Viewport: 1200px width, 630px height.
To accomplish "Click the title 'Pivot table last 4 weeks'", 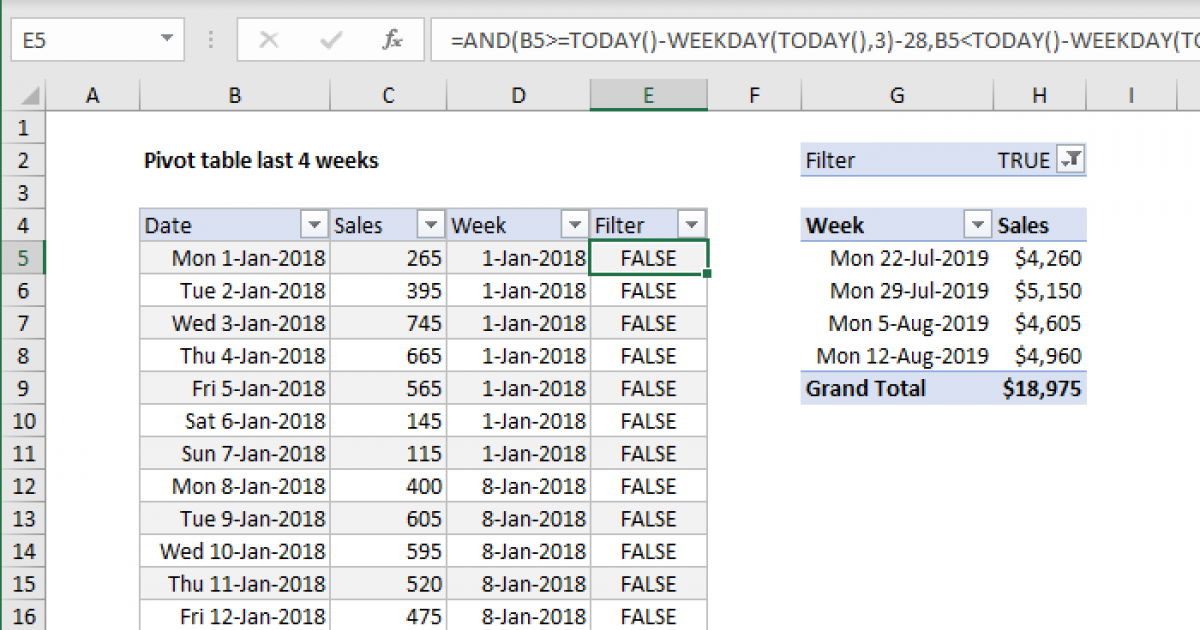I will click(x=261, y=160).
